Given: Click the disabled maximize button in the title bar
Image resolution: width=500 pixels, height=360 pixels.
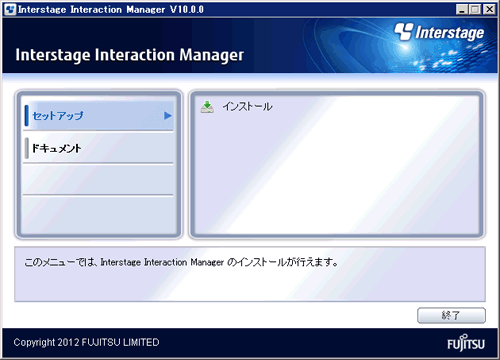Looking at the screenshot, I should (x=475, y=9).
